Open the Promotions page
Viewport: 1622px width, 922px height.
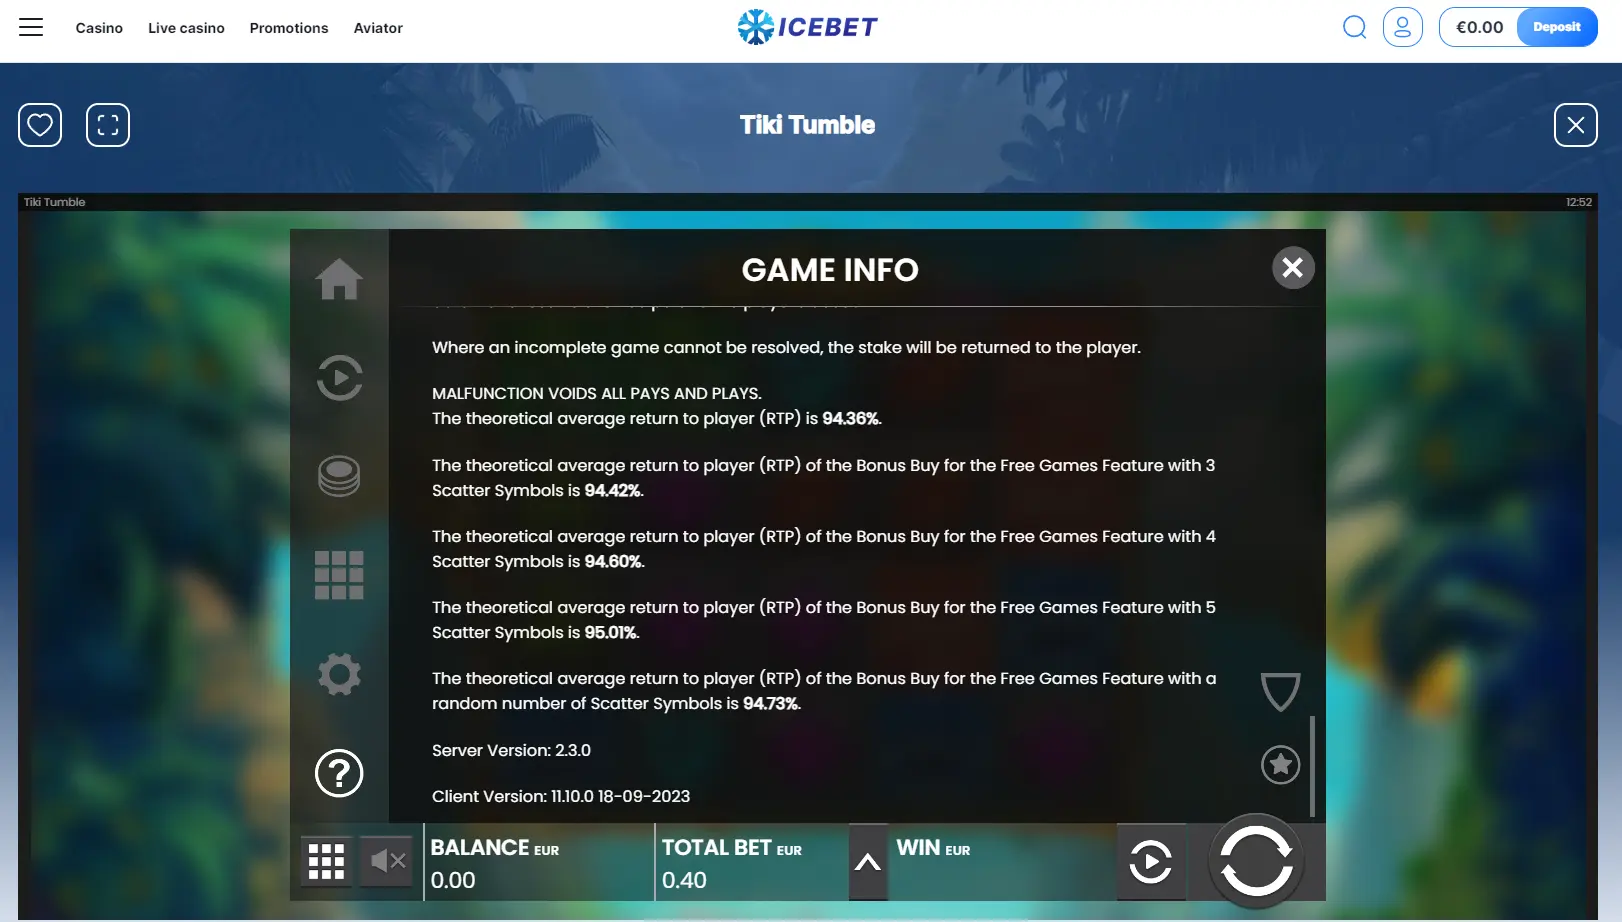click(289, 28)
